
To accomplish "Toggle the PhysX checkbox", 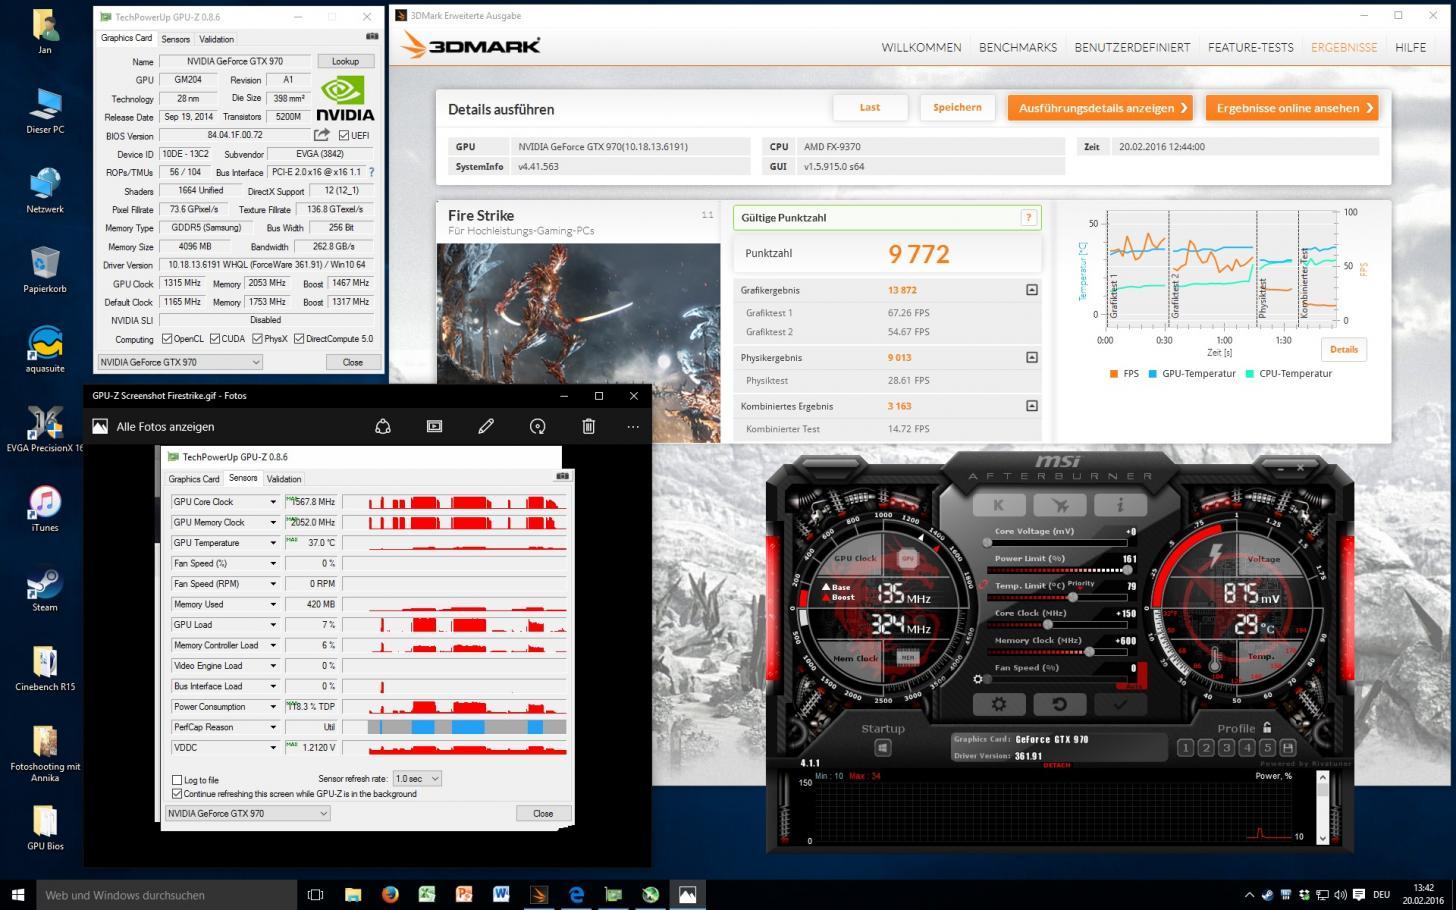I will [257, 339].
